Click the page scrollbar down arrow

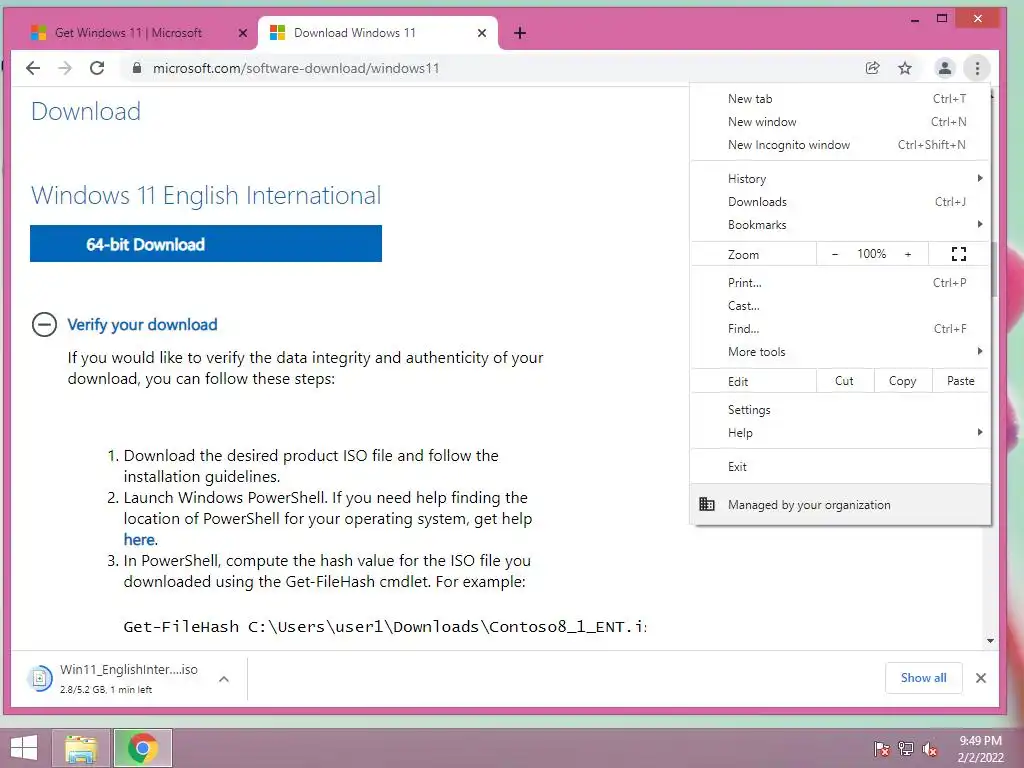(990, 641)
